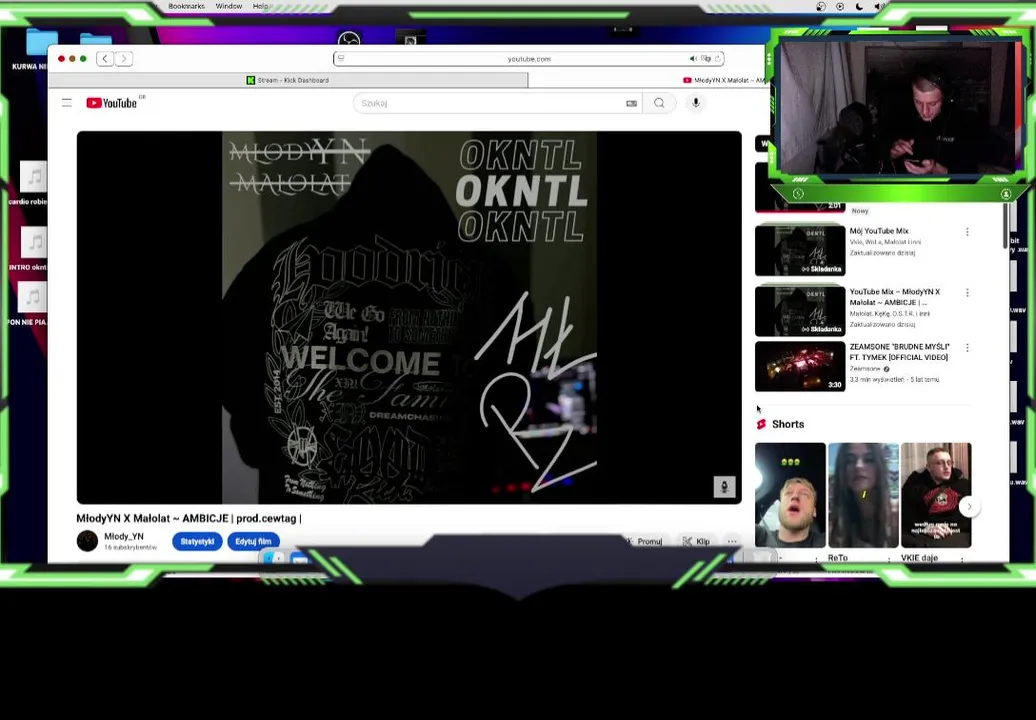Open Mój YouTube Mix title

point(879,231)
